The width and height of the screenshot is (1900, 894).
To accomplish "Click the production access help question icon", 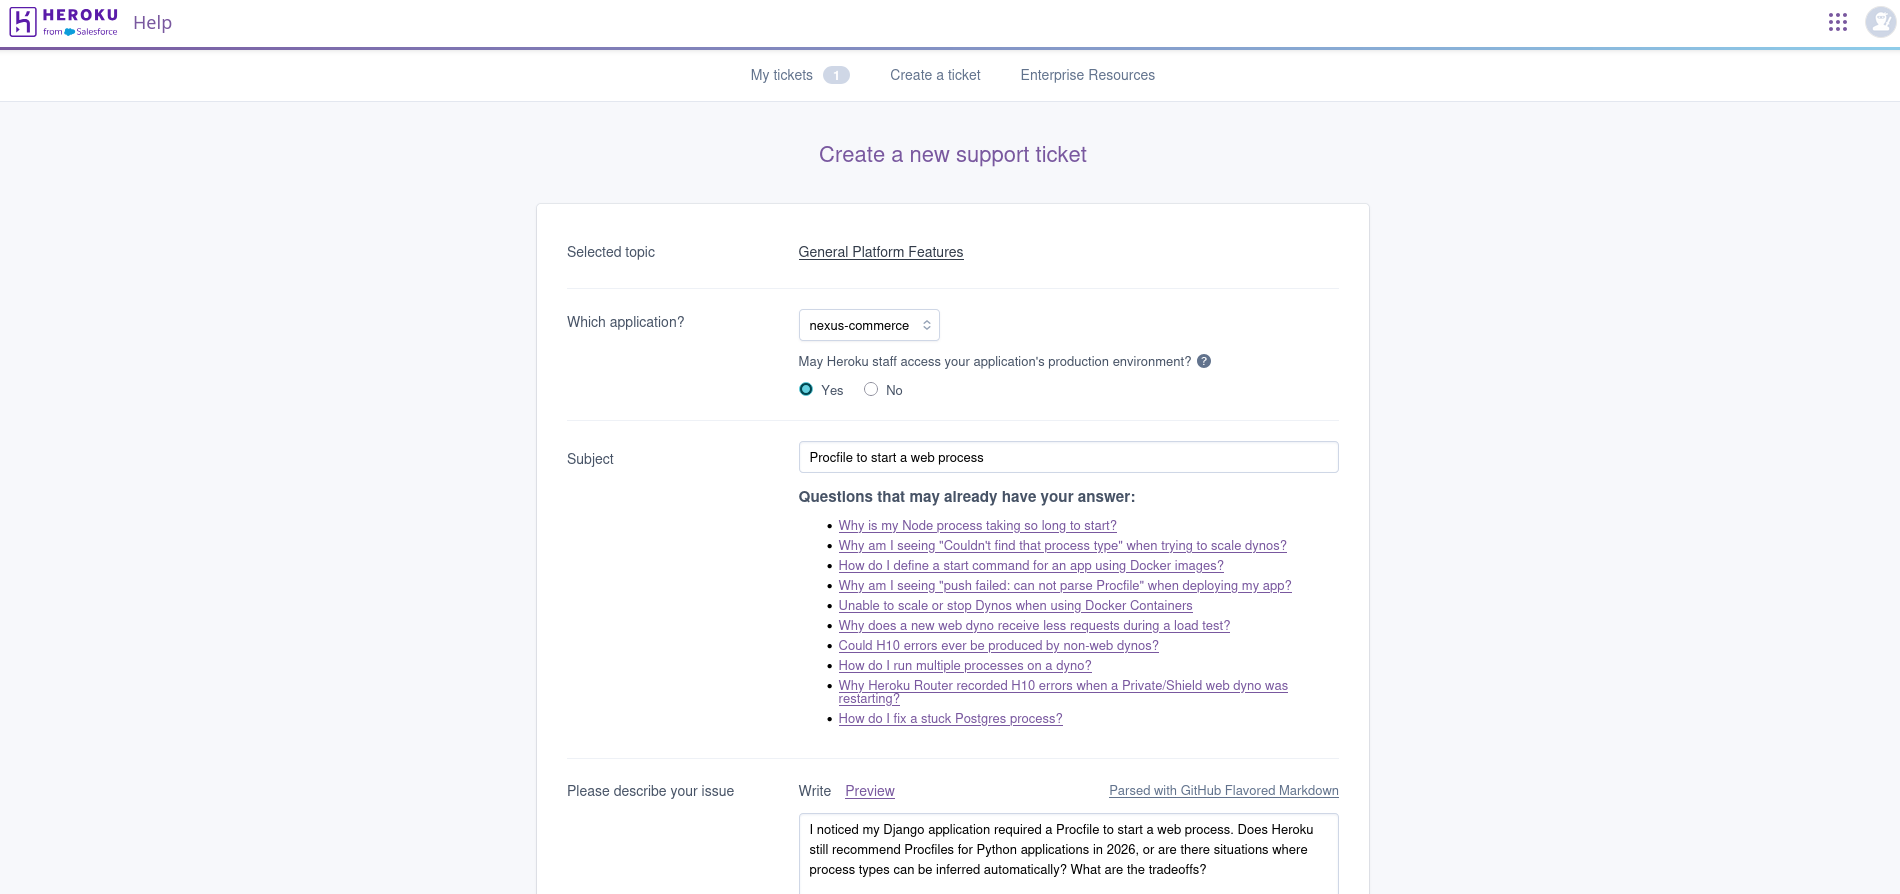I will tap(1204, 362).
